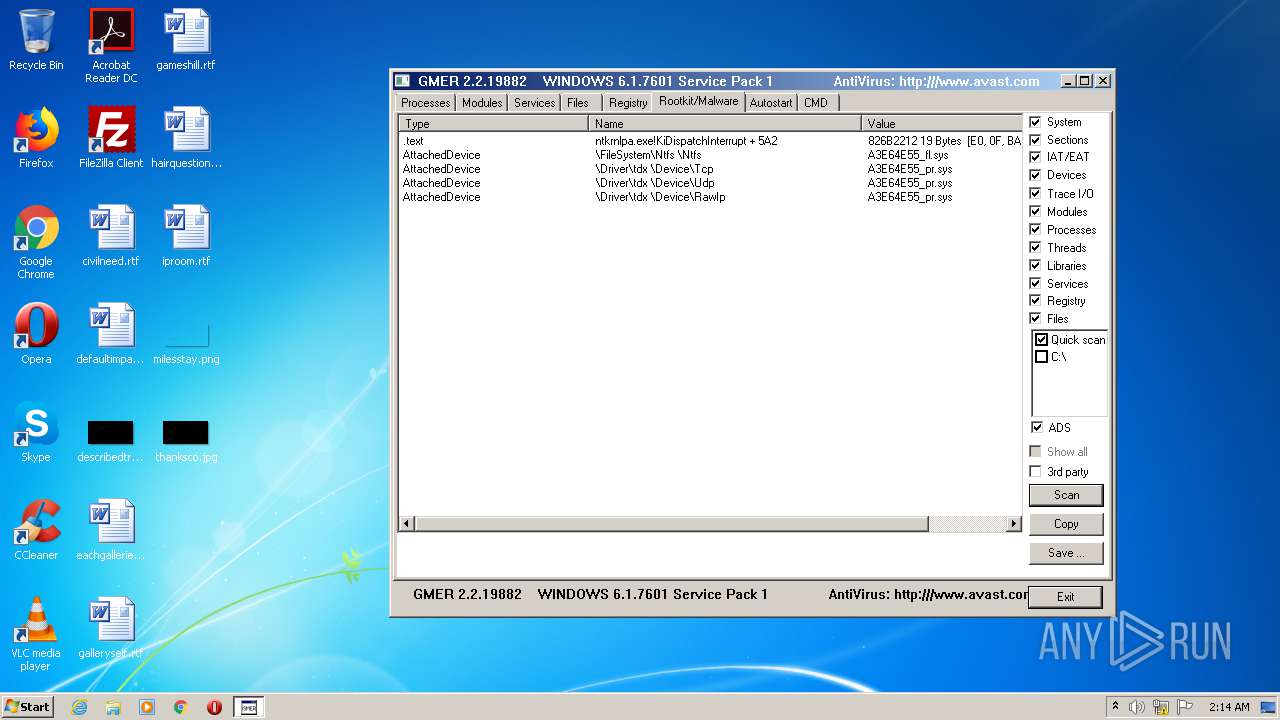Image resolution: width=1280 pixels, height=720 pixels.
Task: Launch Skype from the desktop
Action: [x=36, y=432]
